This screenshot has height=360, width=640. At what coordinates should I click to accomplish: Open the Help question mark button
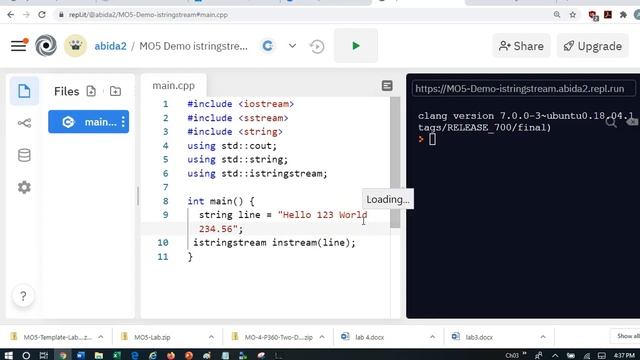[23, 296]
